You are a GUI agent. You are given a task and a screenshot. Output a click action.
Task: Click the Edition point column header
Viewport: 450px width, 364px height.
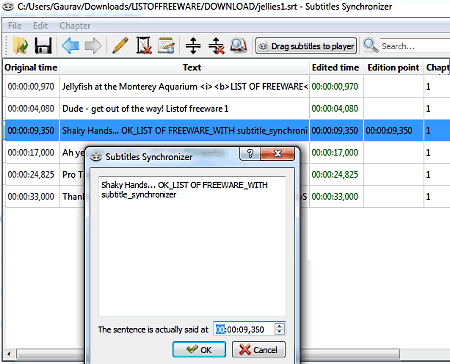point(393,67)
